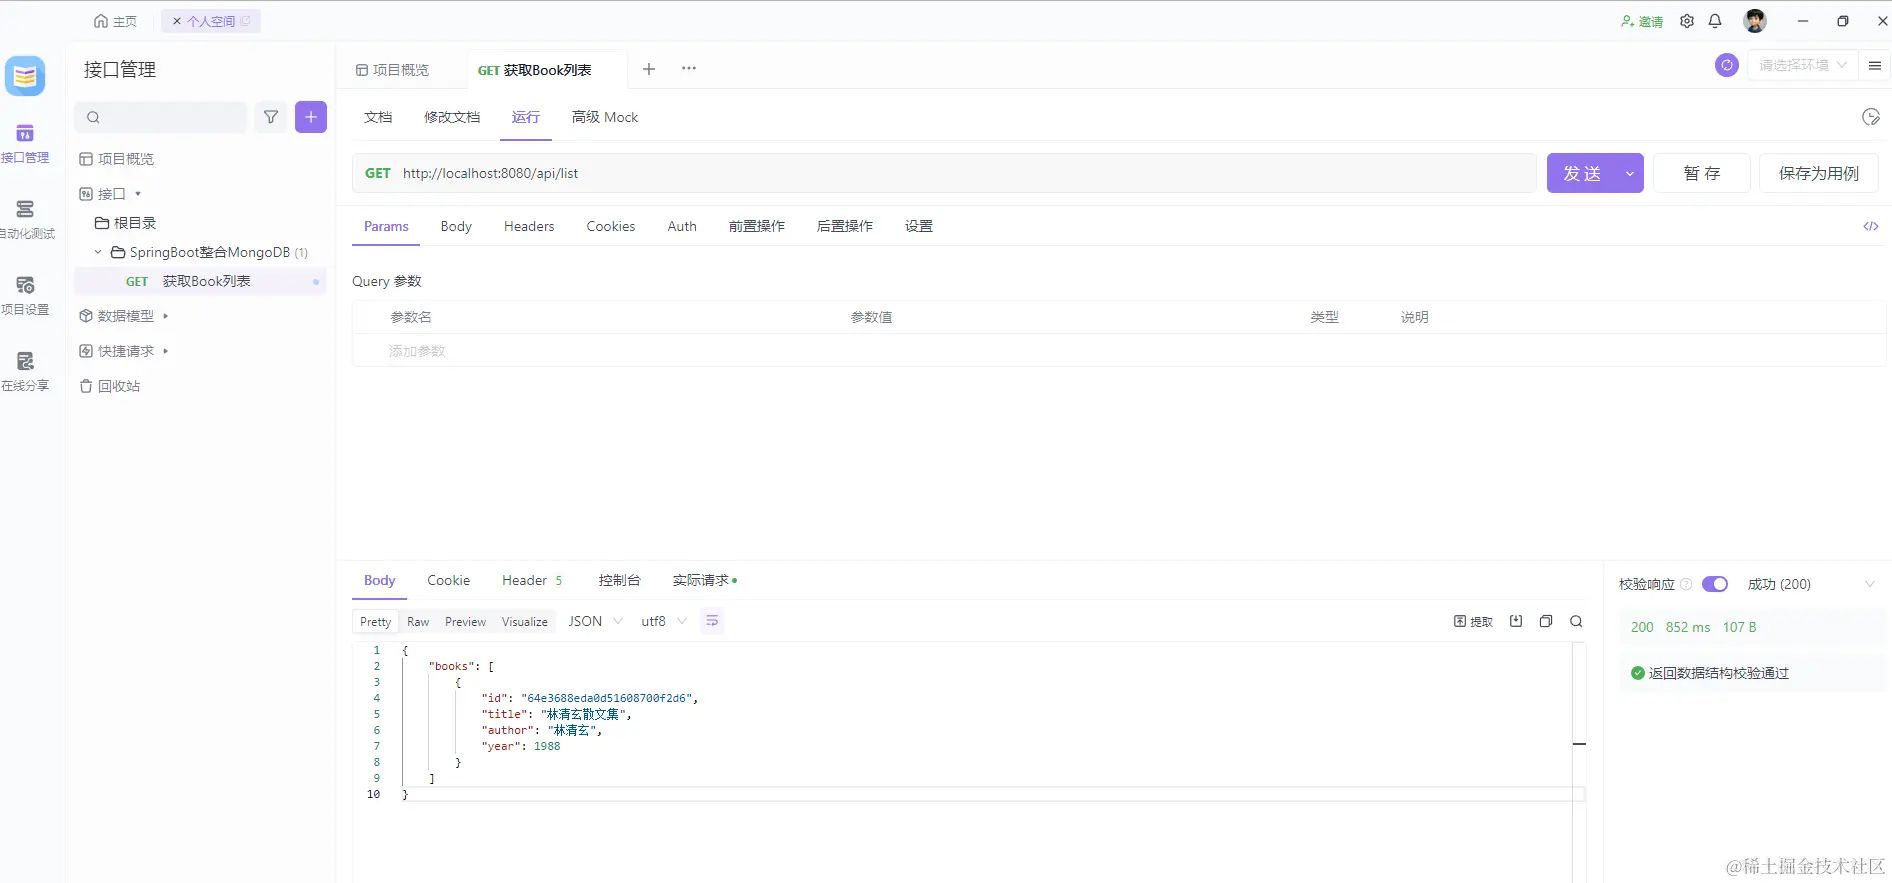Click the settings gear in title bar
This screenshot has width=1892, height=883.
1687,21
